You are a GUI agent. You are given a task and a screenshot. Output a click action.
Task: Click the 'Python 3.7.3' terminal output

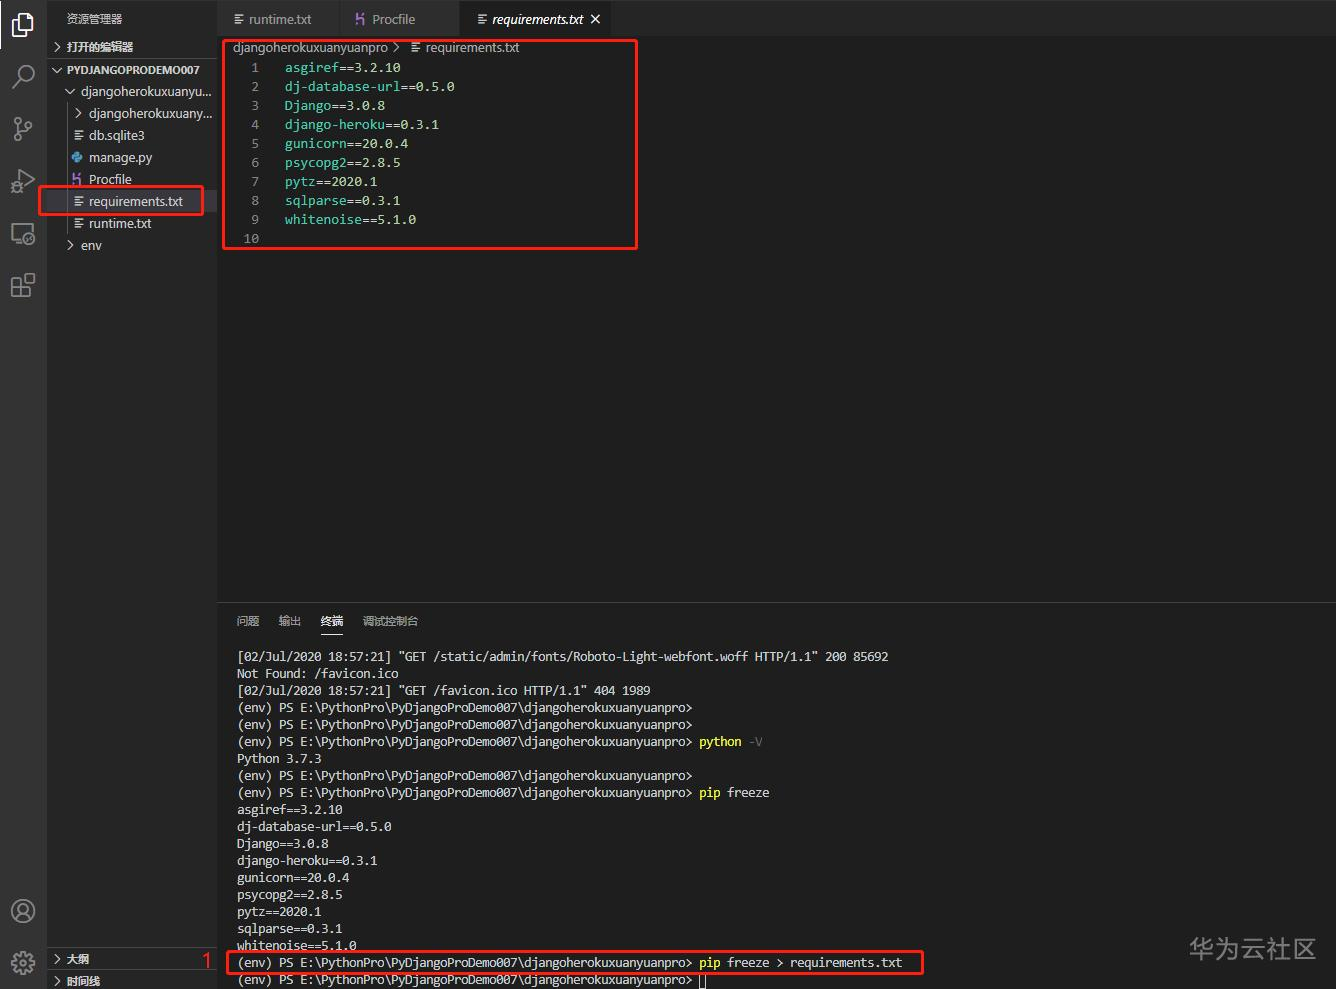(x=279, y=758)
